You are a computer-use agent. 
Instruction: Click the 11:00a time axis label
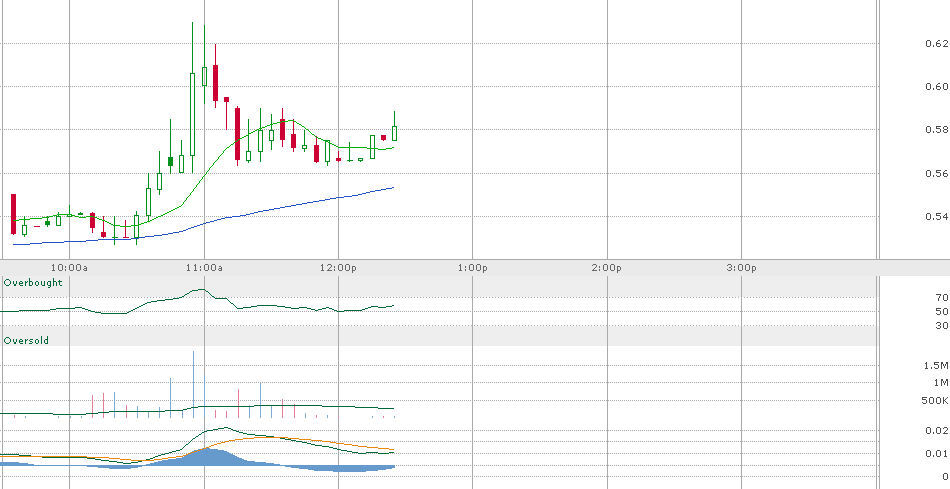(x=204, y=267)
